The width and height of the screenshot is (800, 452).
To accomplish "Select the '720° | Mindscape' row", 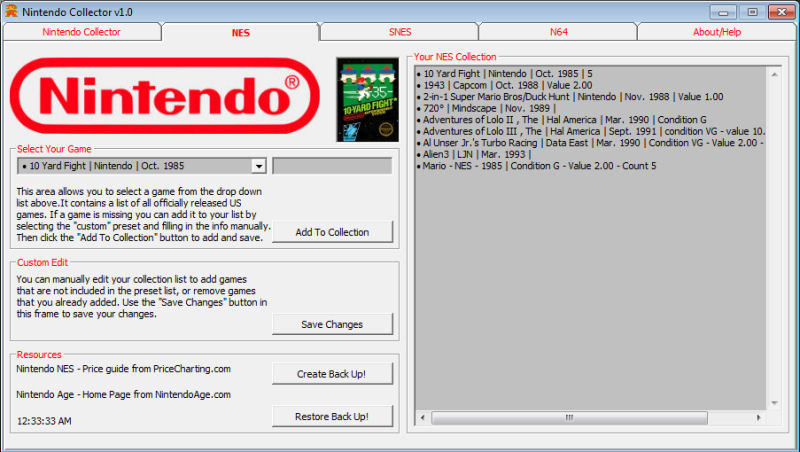I will pos(486,108).
